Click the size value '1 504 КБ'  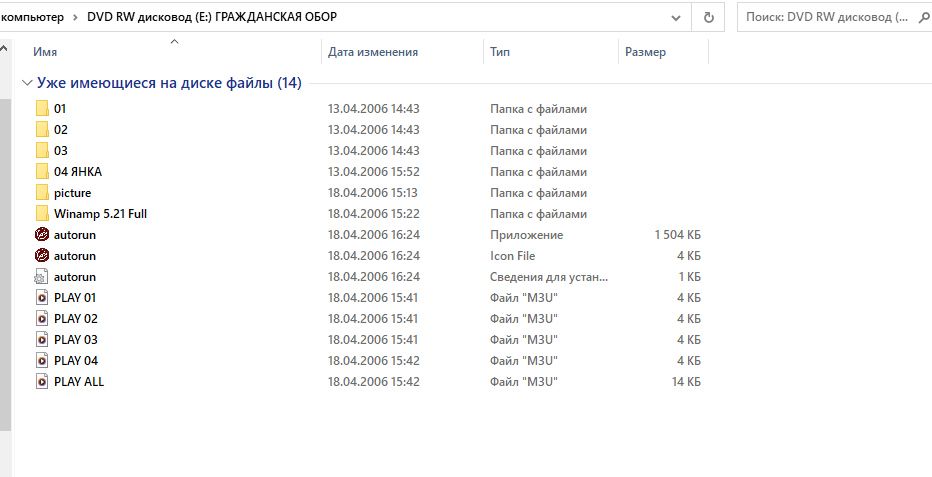tap(678, 235)
